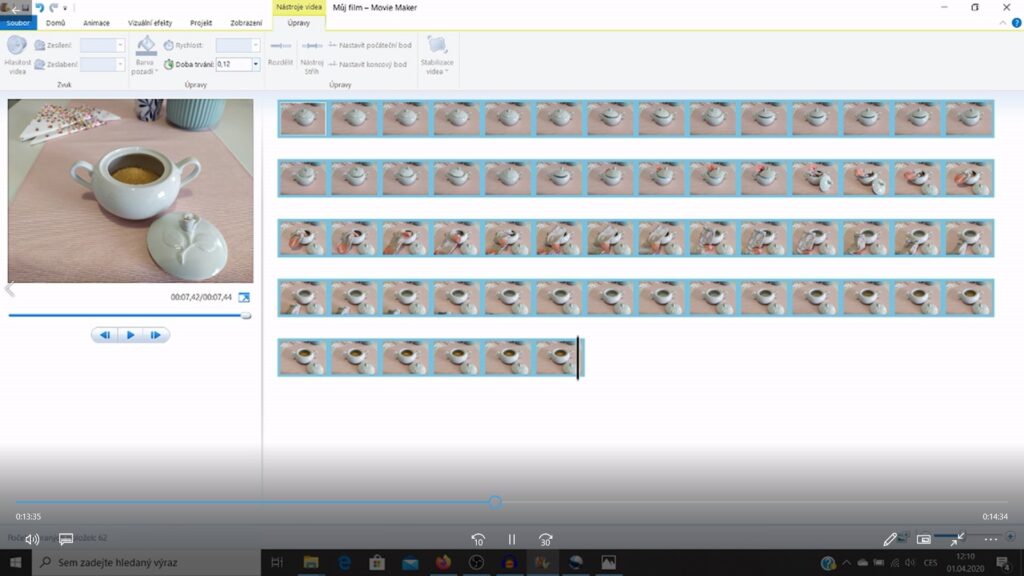Toggle subtitles with the captions icon
This screenshot has width=1024, height=576.
tap(66, 539)
